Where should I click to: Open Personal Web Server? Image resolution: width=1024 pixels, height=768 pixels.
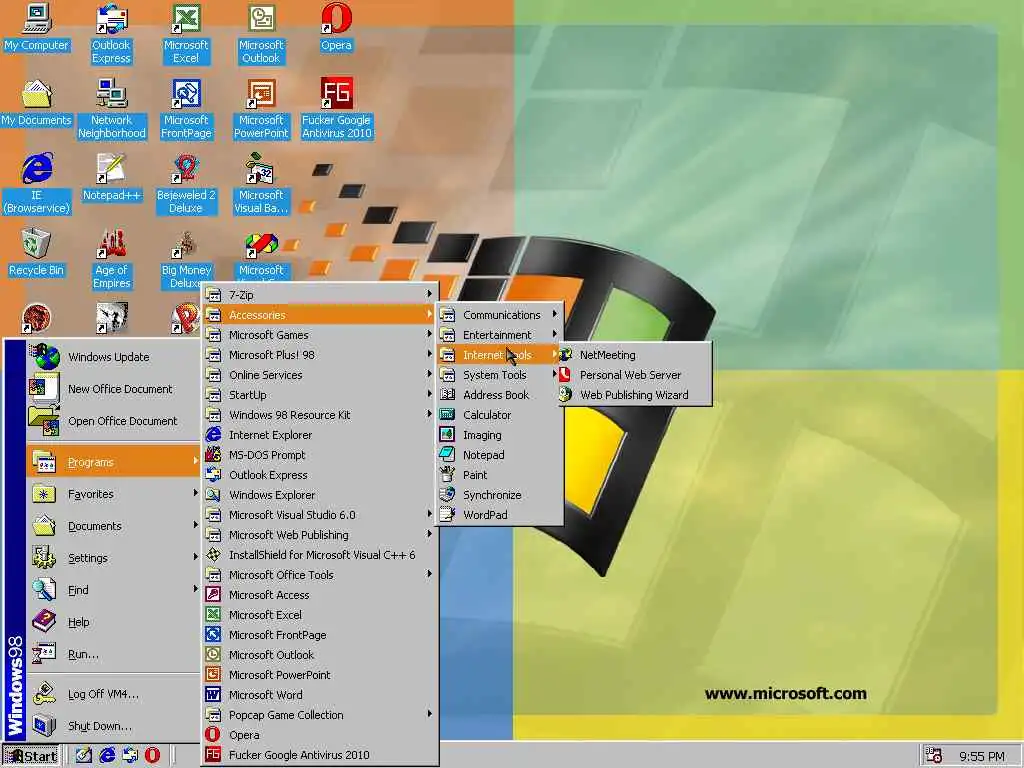[634, 375]
